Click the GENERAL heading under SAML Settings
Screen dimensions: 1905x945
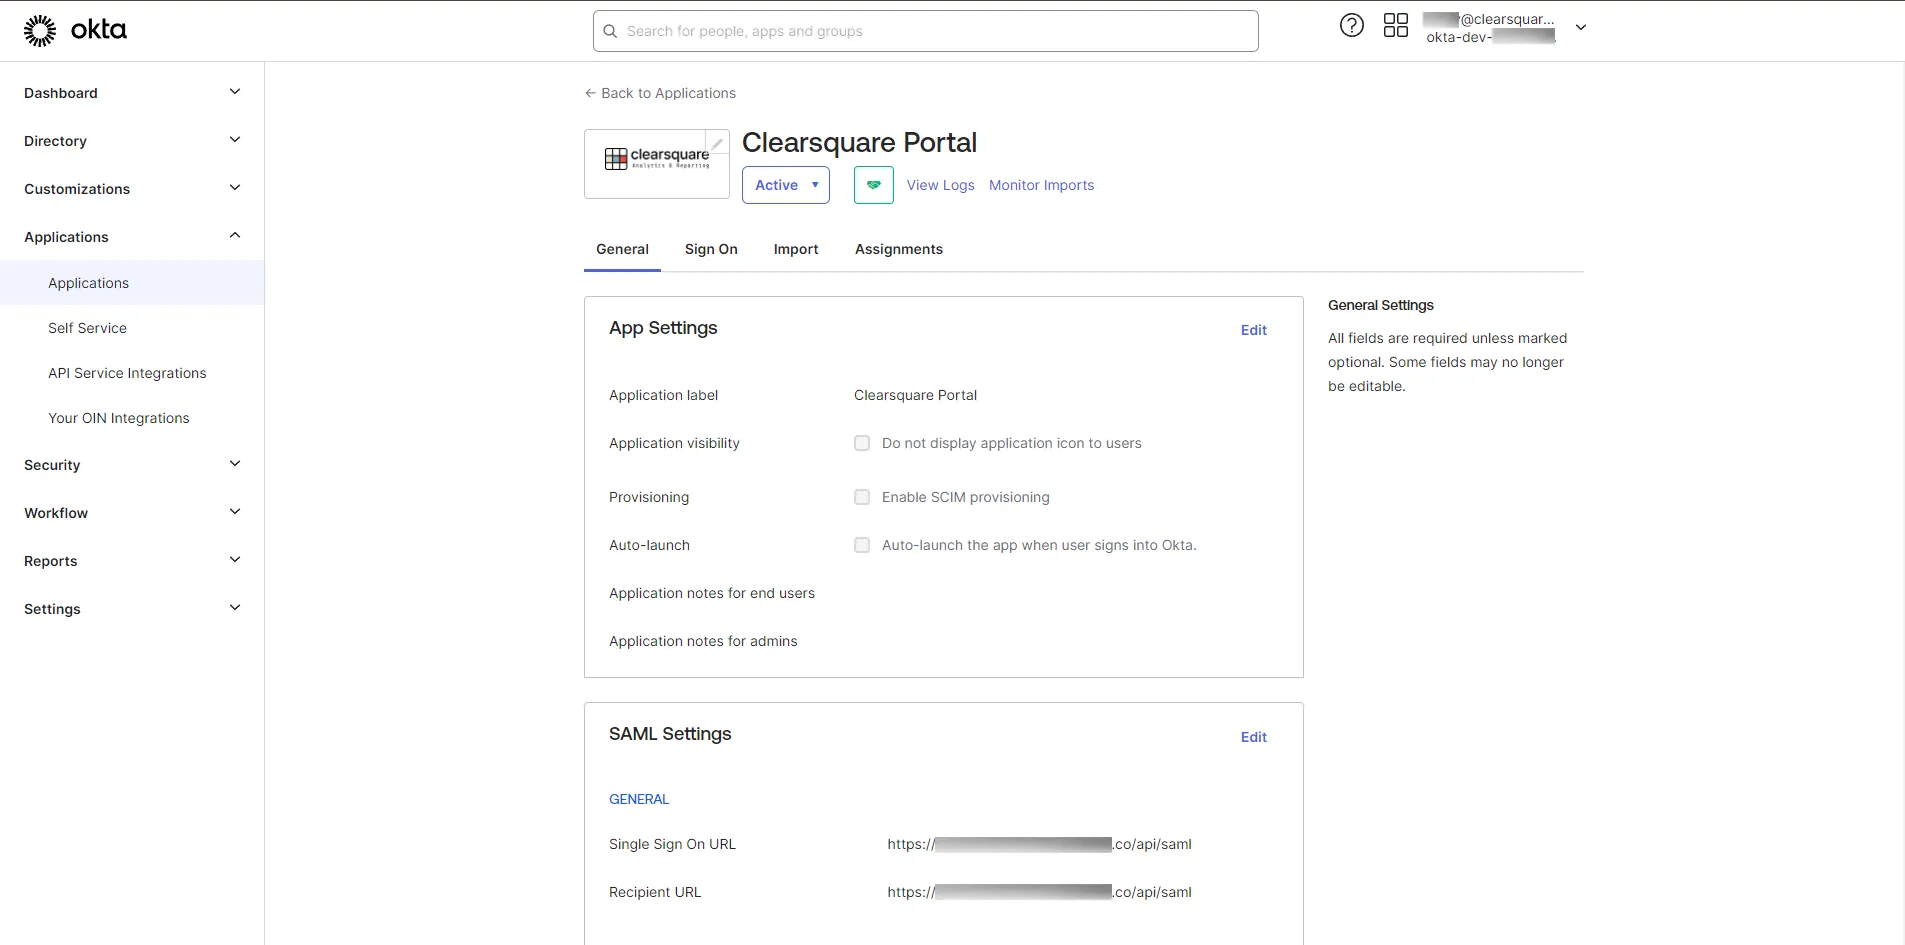639,799
